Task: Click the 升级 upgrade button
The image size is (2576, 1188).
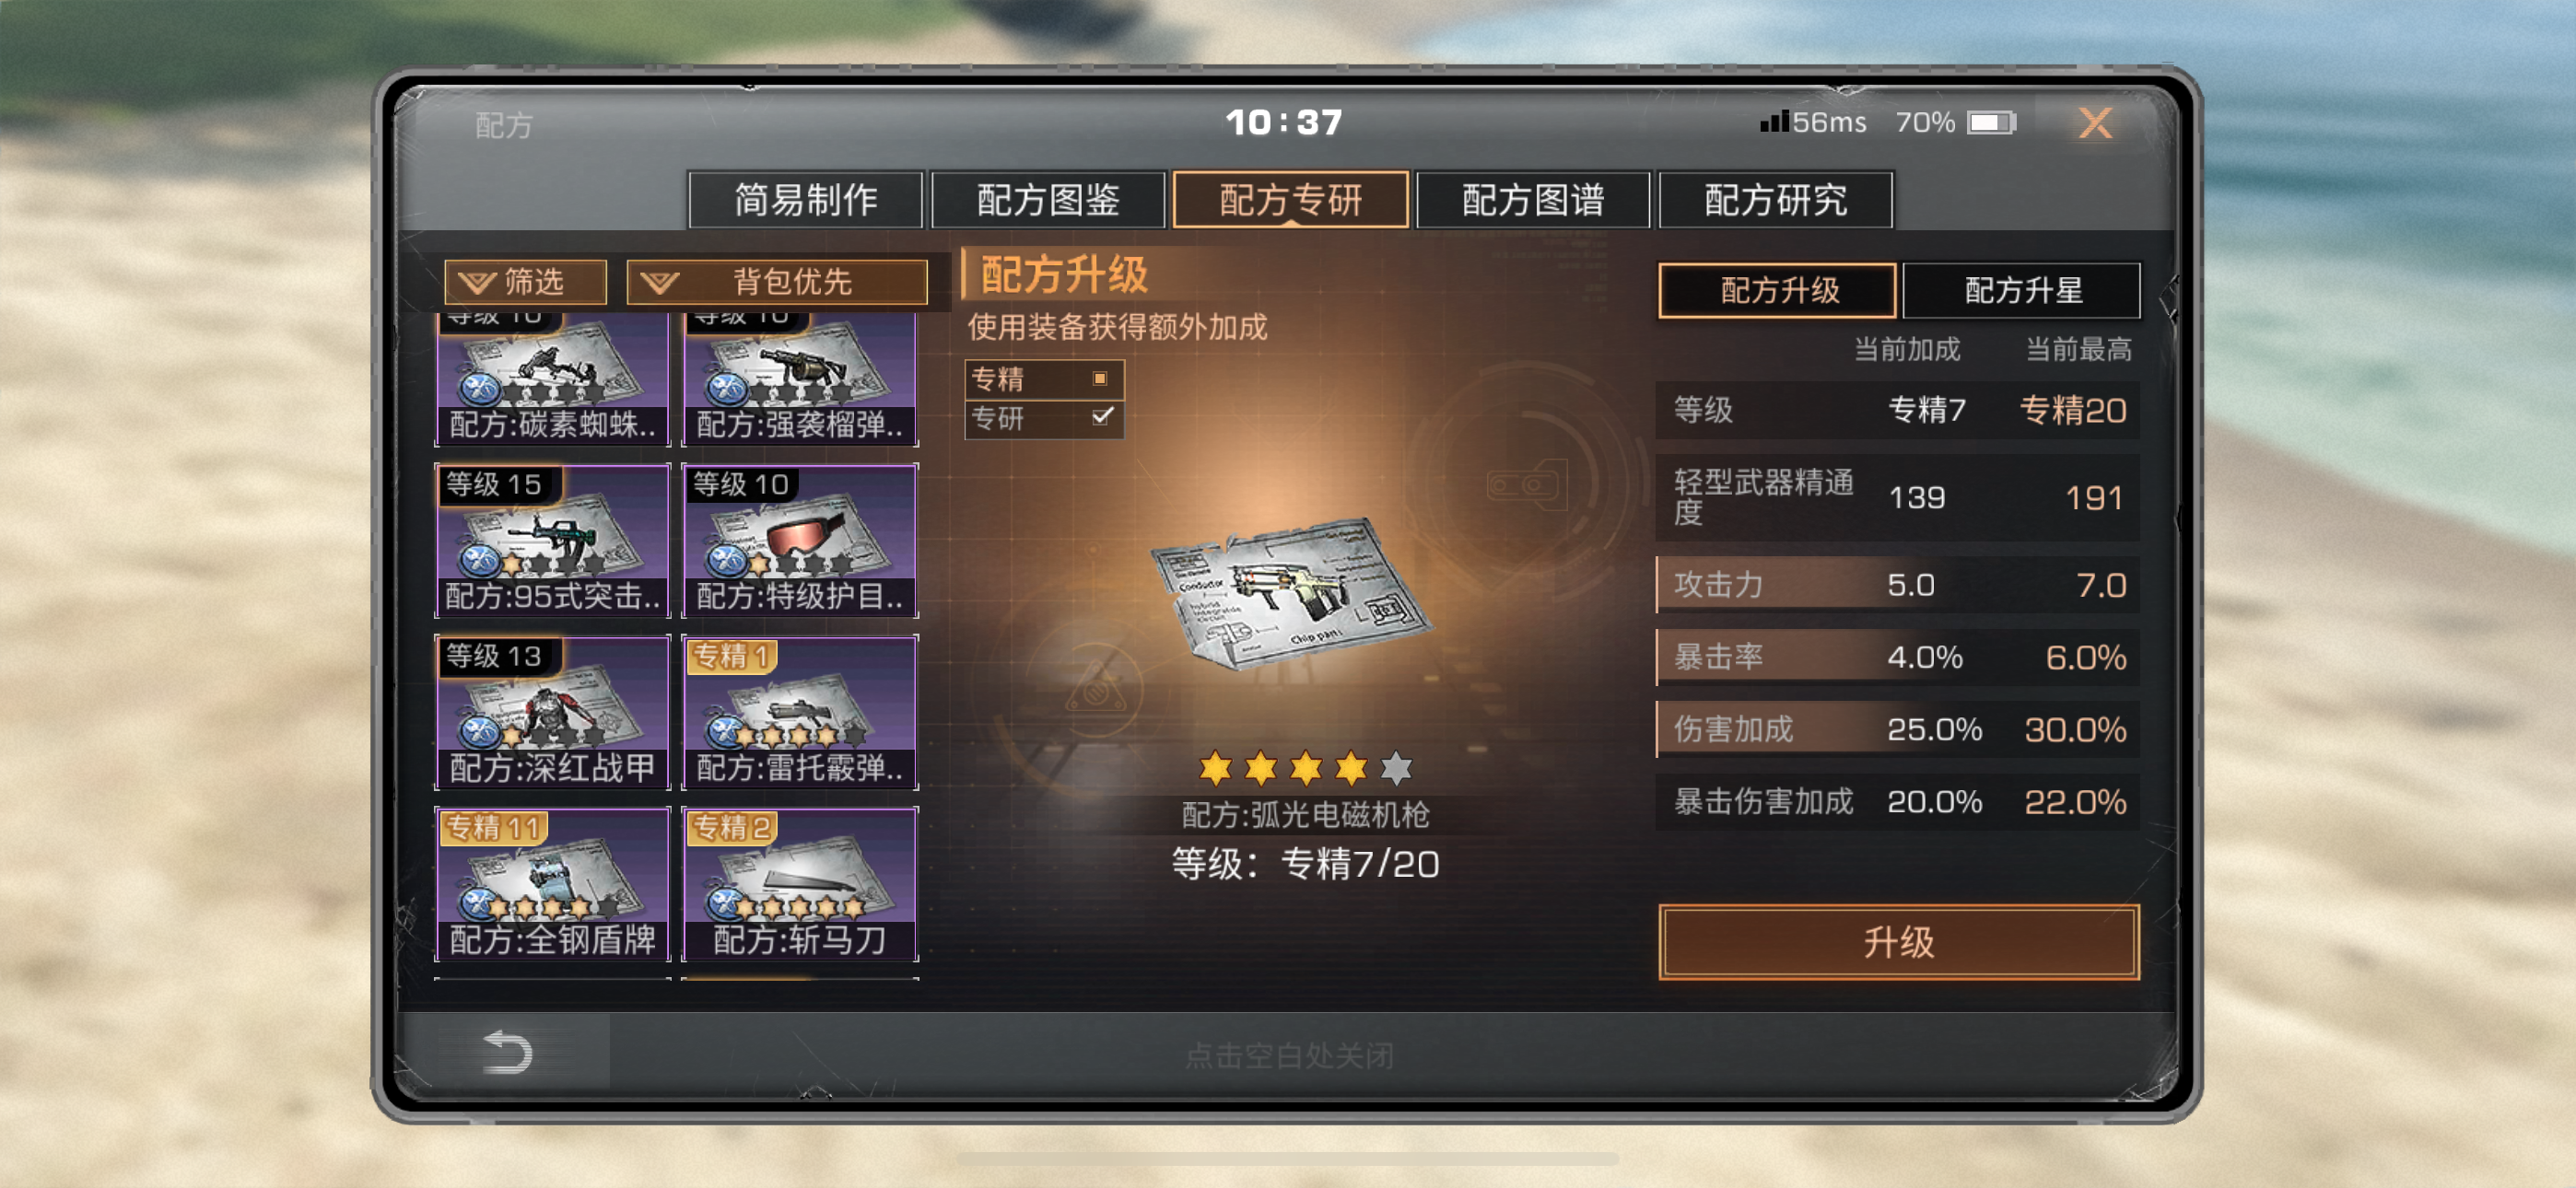Action: (x=1898, y=942)
